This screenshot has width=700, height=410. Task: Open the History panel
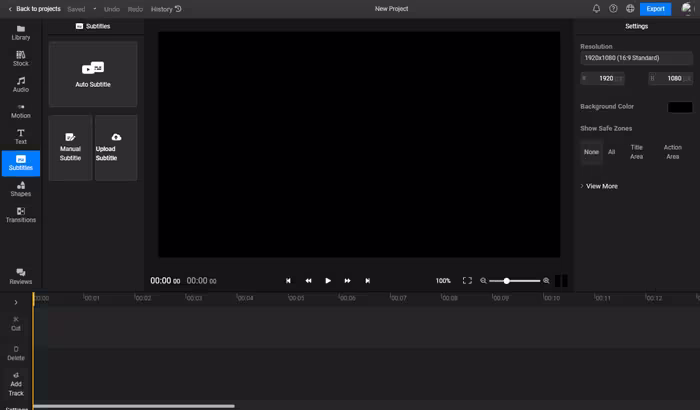[166, 9]
